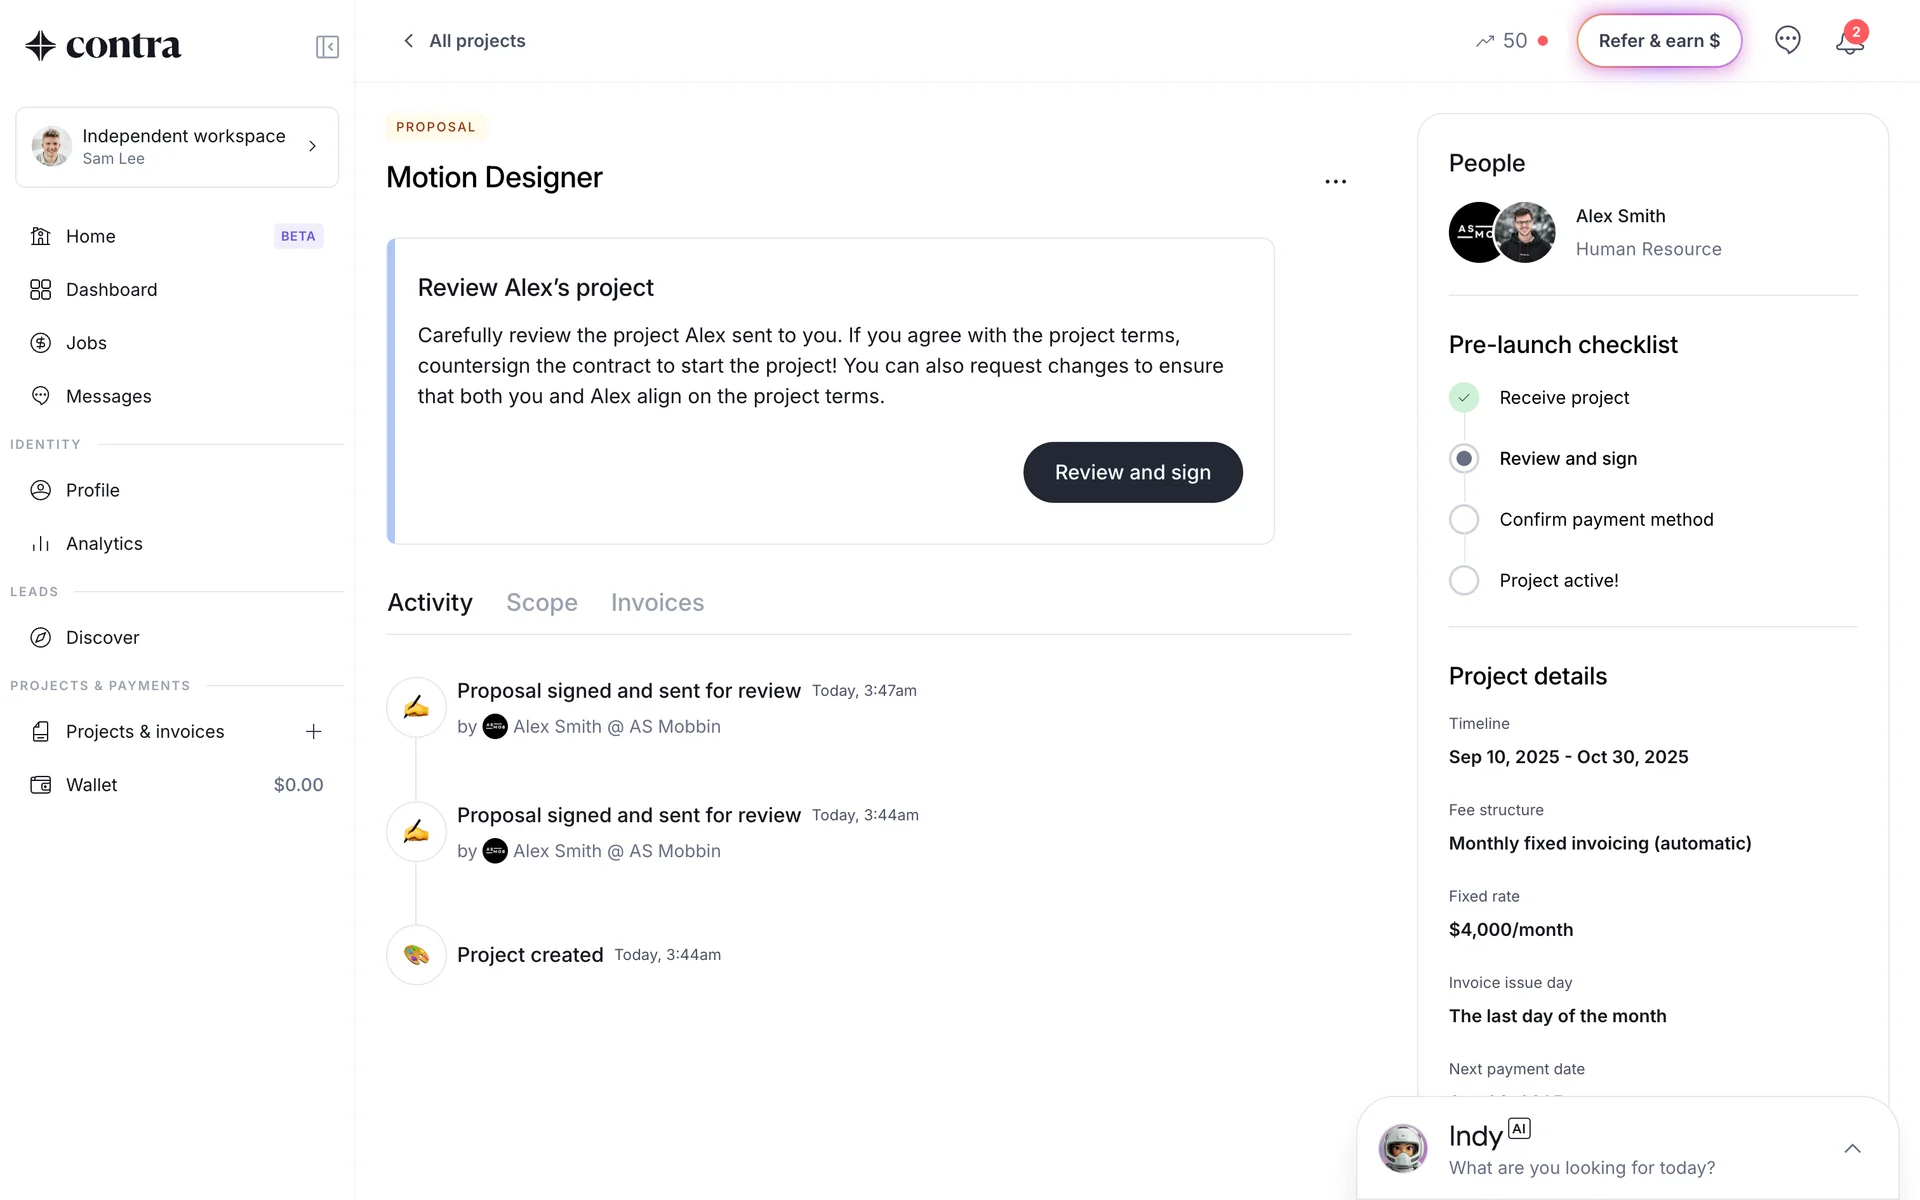Go to Discover in the sidebar
This screenshot has width=1920, height=1200.
pos(102,638)
